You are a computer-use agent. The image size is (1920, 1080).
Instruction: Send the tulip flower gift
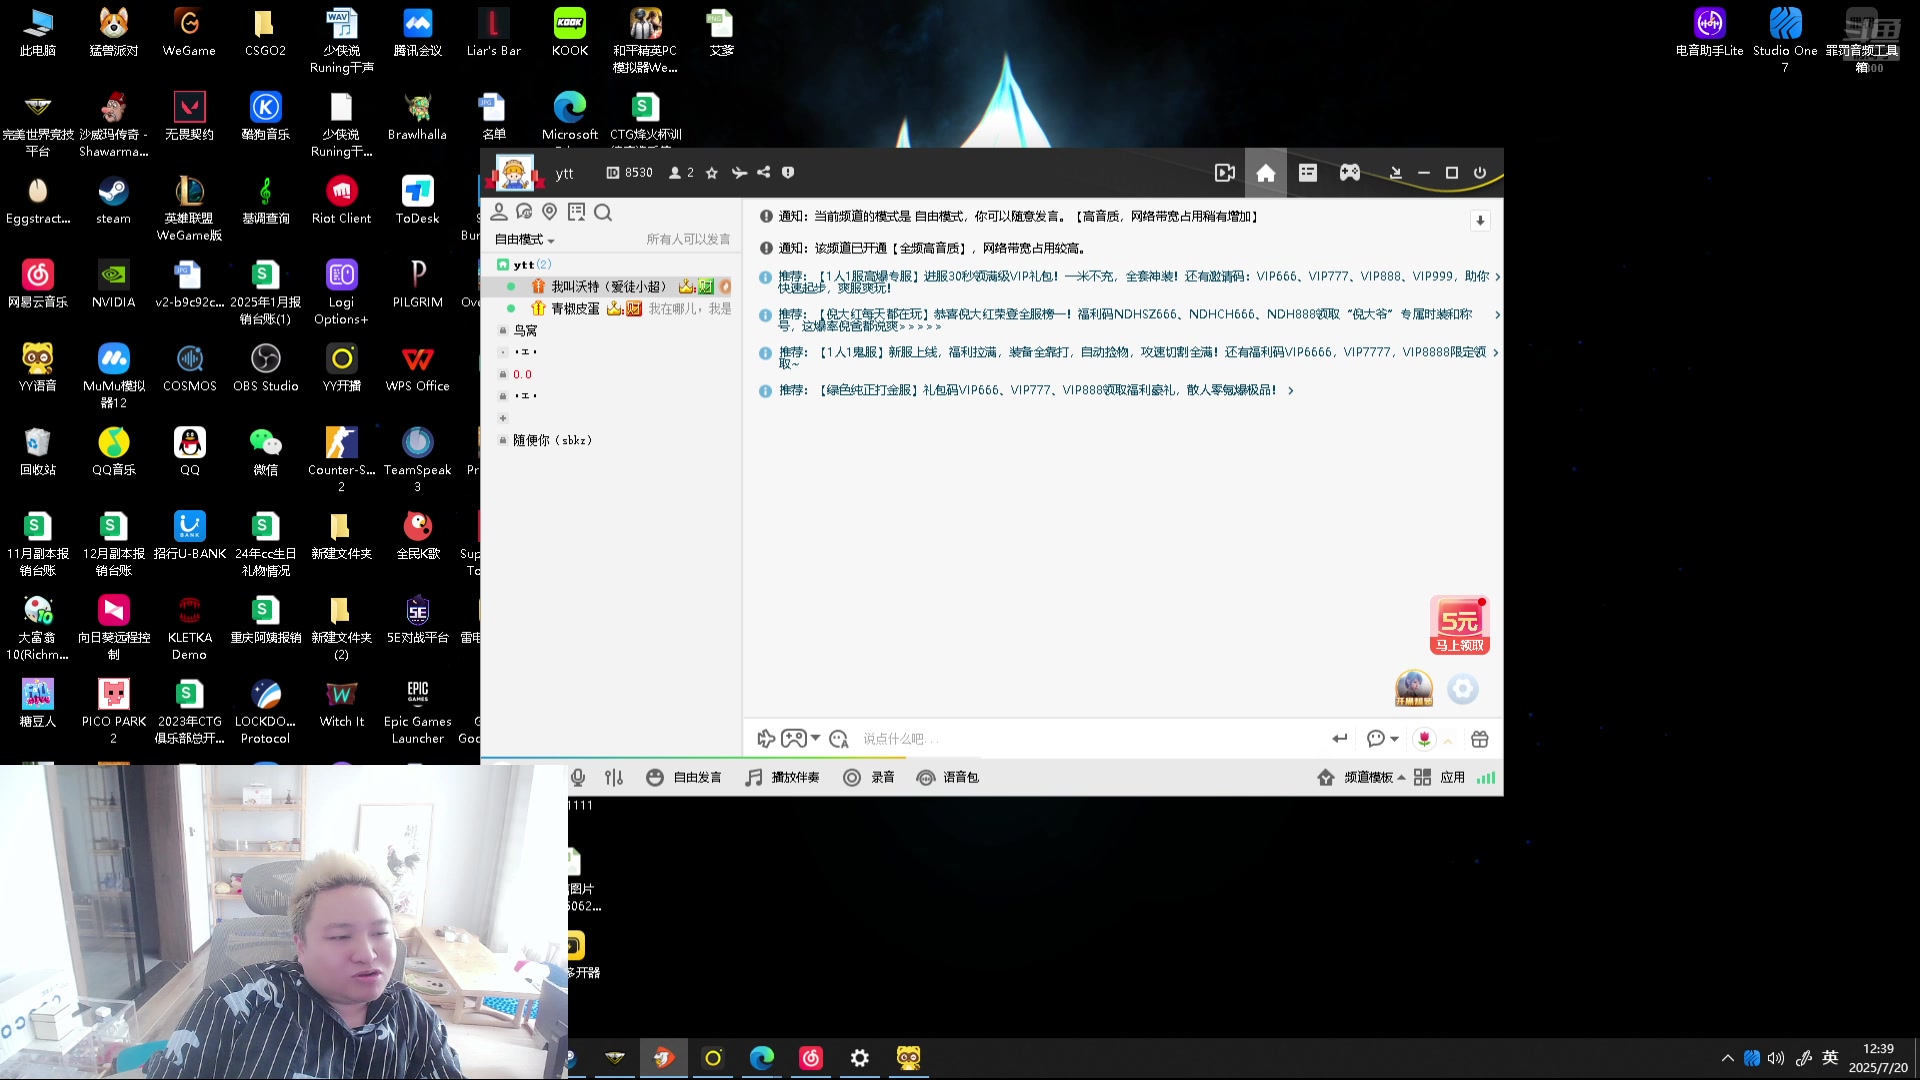tap(1424, 739)
